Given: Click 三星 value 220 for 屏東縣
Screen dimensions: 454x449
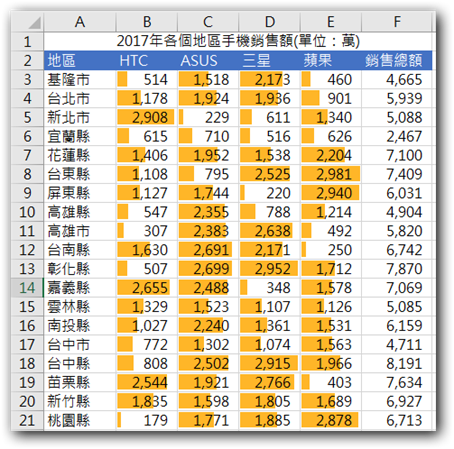Looking at the screenshot, I should tap(269, 193).
